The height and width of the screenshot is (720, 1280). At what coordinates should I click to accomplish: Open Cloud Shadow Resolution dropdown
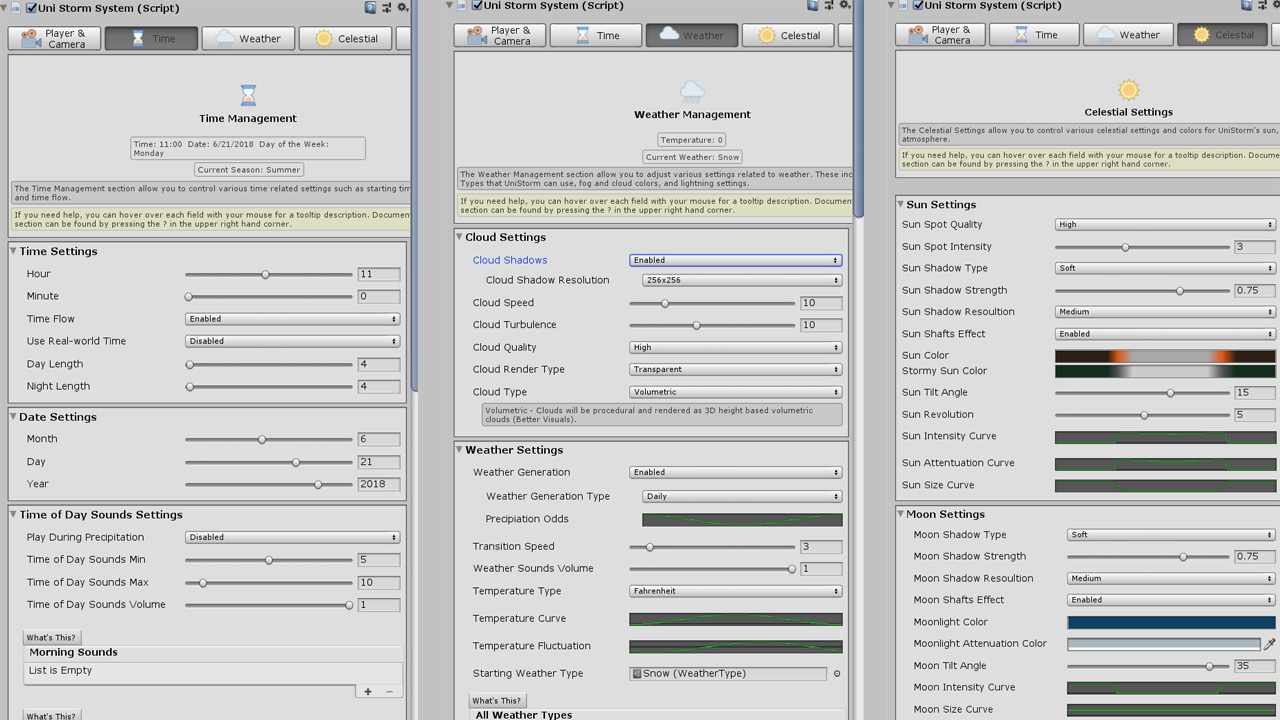[742, 280]
